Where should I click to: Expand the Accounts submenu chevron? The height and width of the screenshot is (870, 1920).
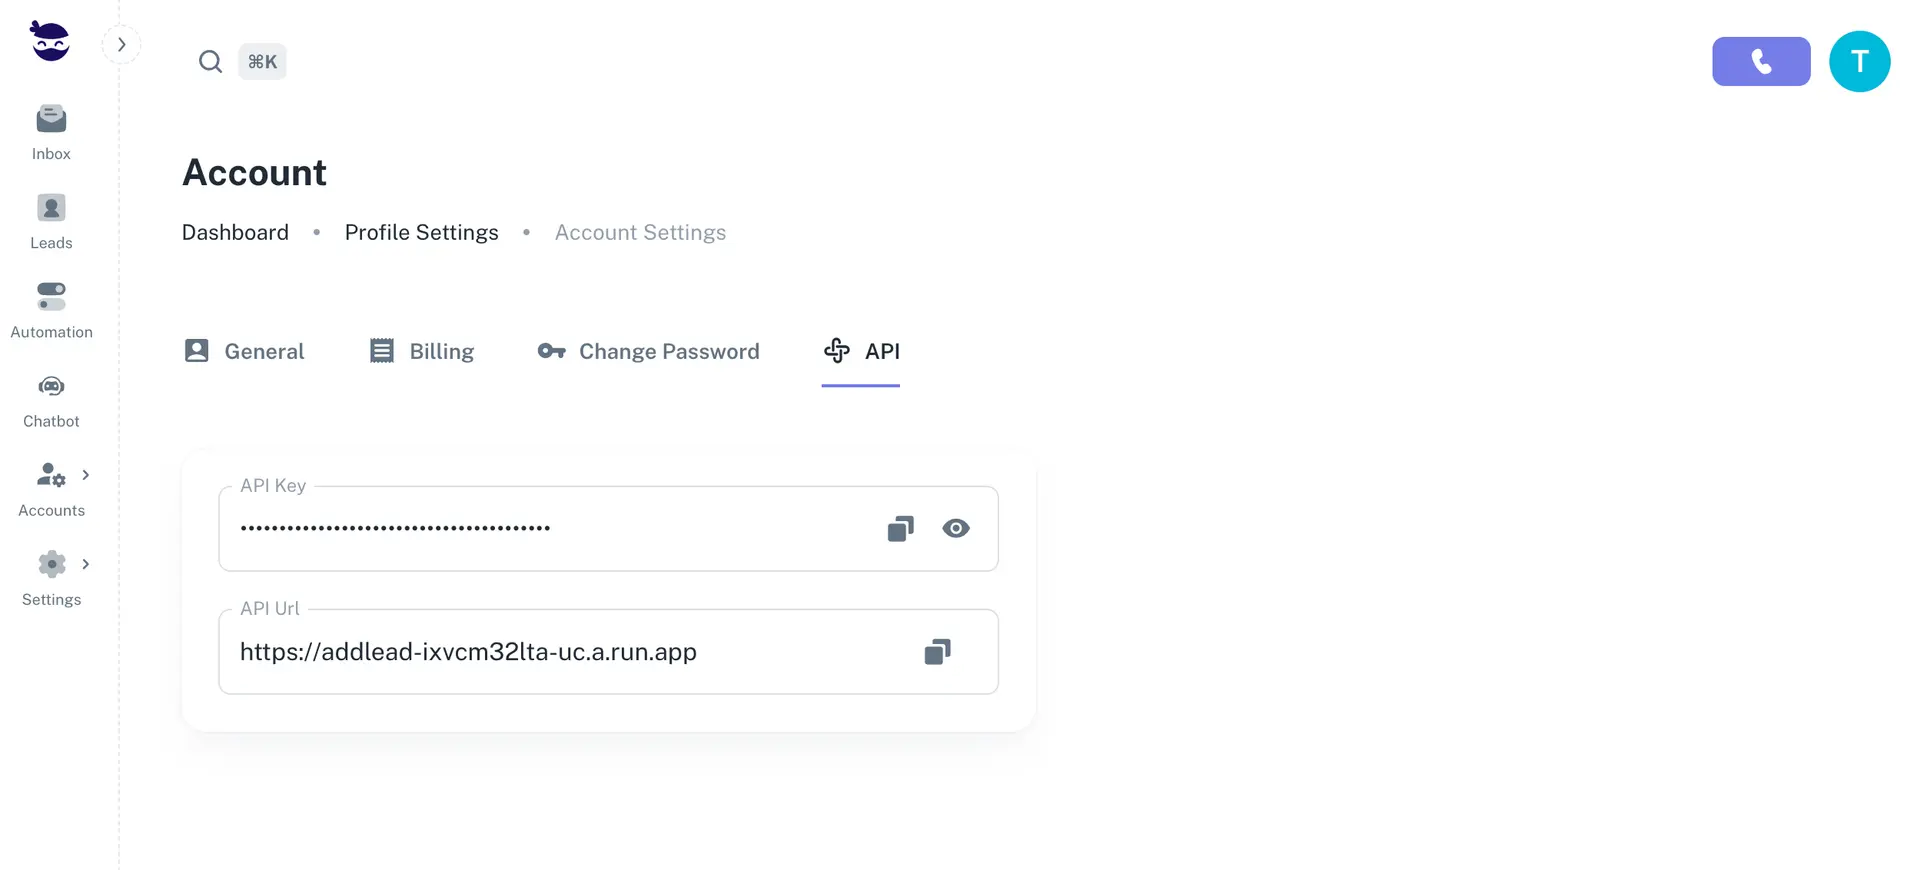tap(86, 475)
